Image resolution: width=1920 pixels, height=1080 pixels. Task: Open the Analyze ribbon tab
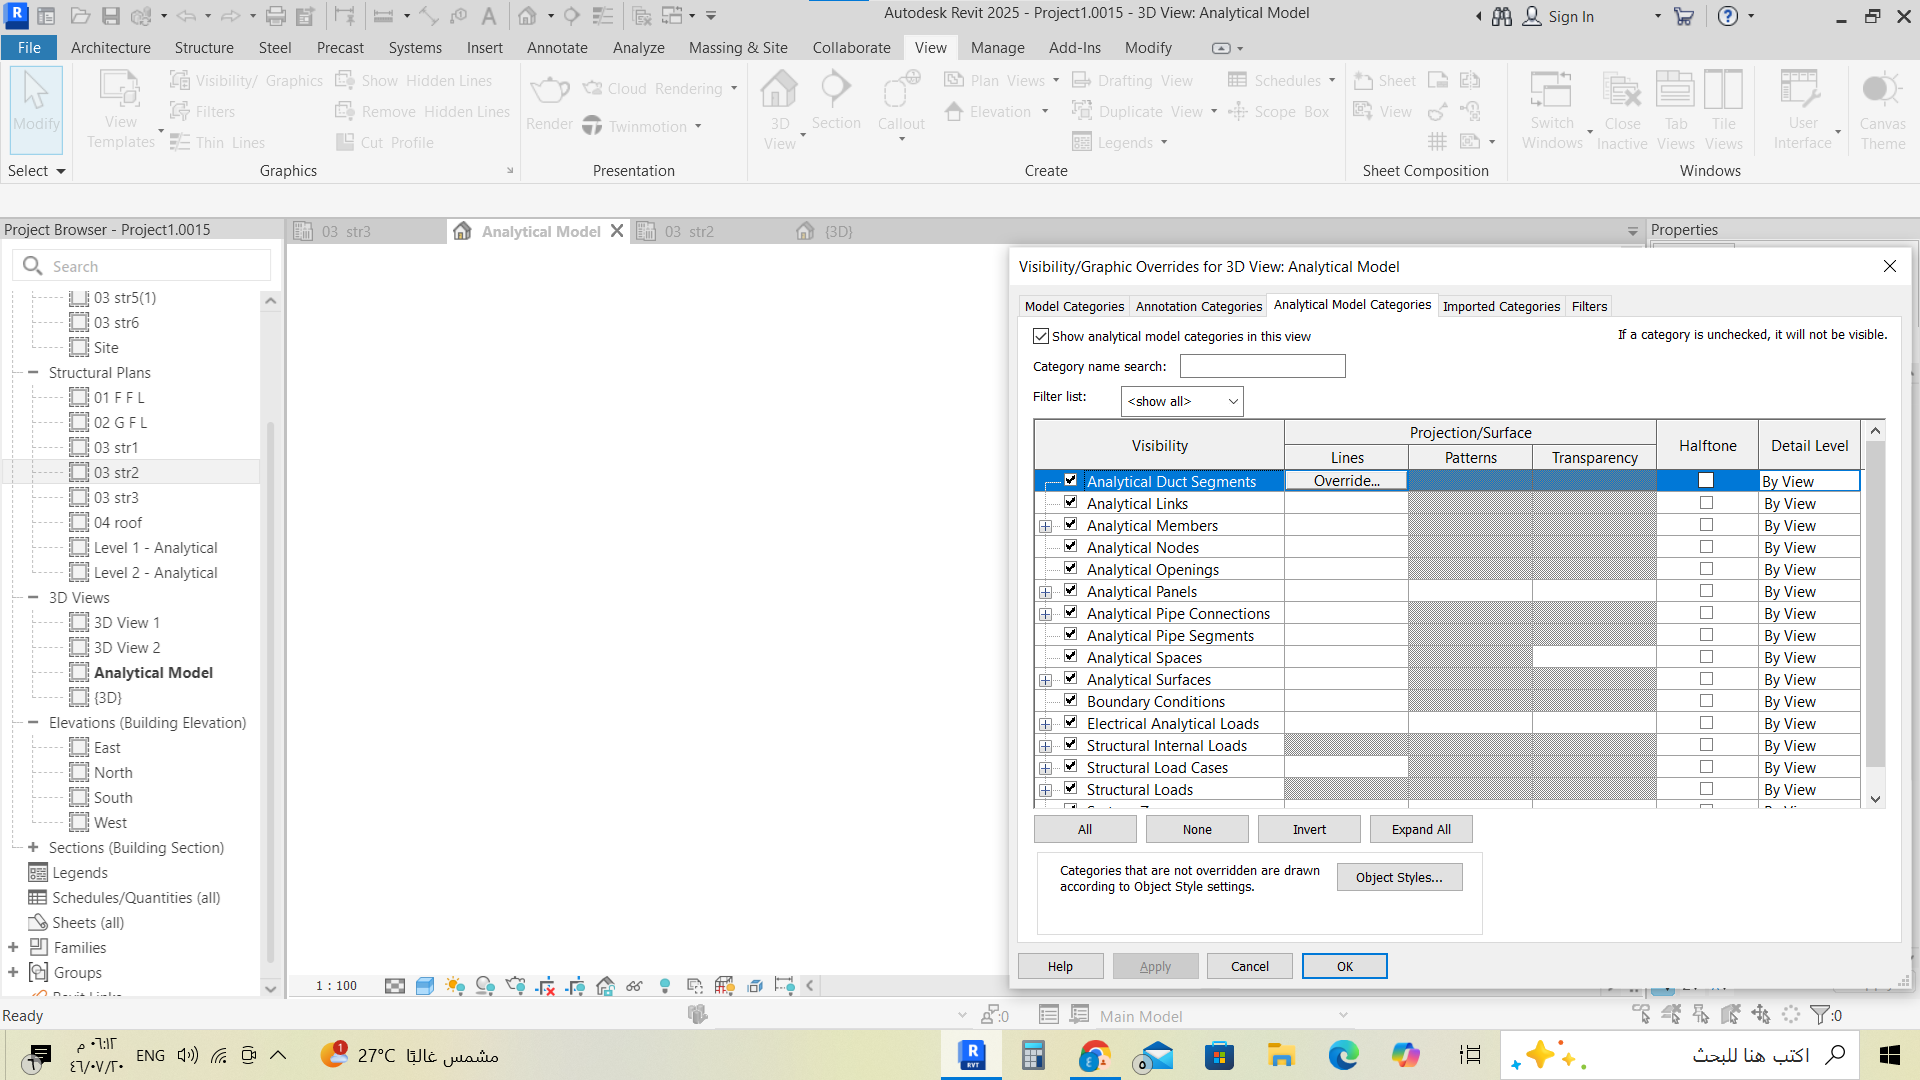638,47
